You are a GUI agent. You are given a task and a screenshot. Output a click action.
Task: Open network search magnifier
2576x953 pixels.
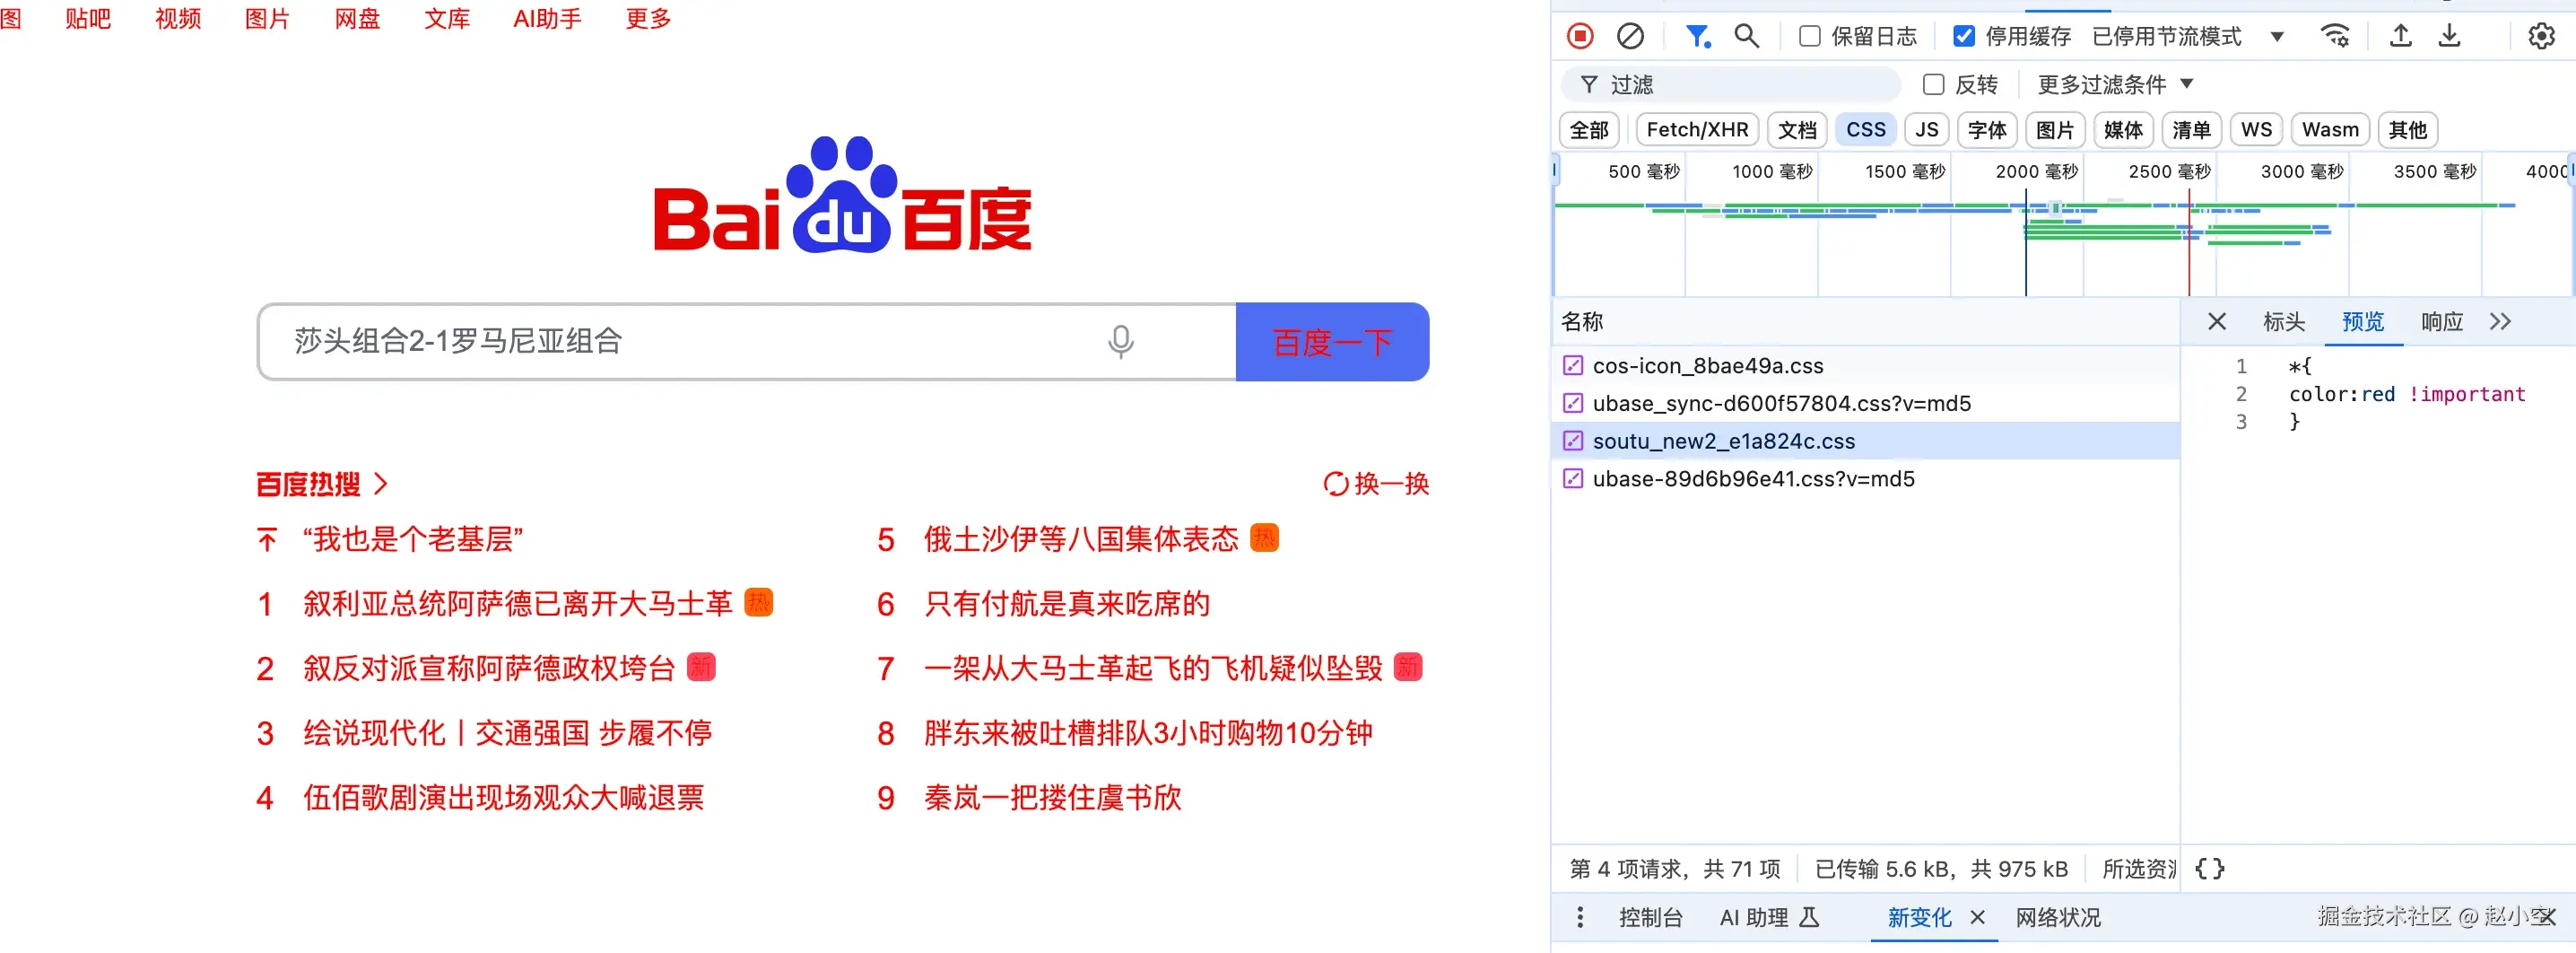[1746, 36]
